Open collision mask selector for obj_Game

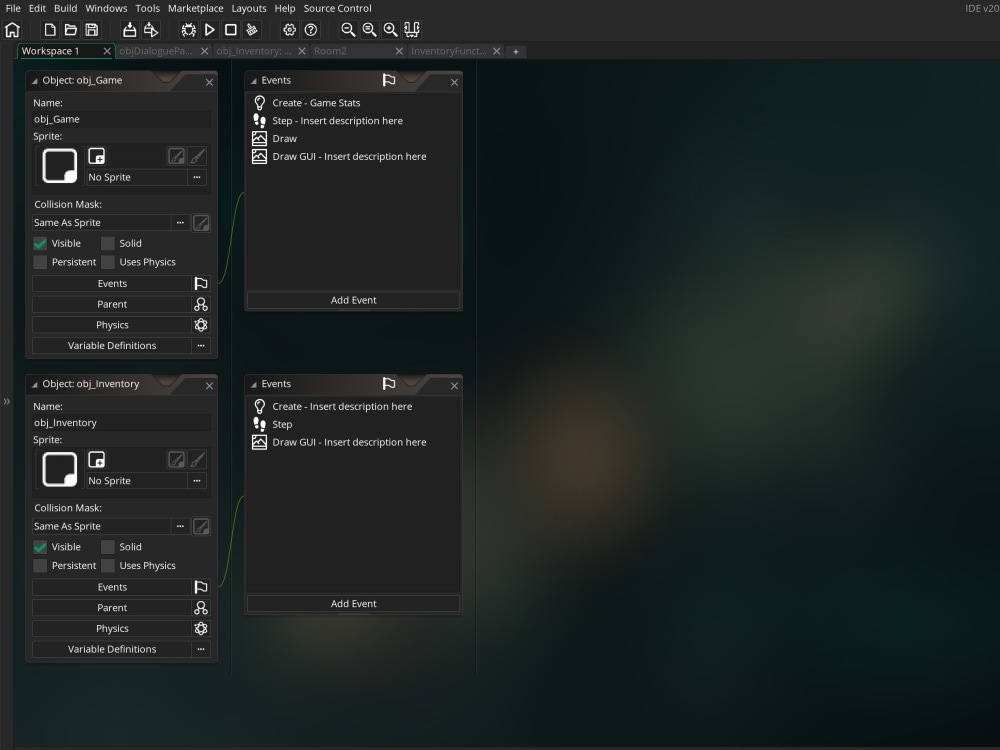pos(180,223)
